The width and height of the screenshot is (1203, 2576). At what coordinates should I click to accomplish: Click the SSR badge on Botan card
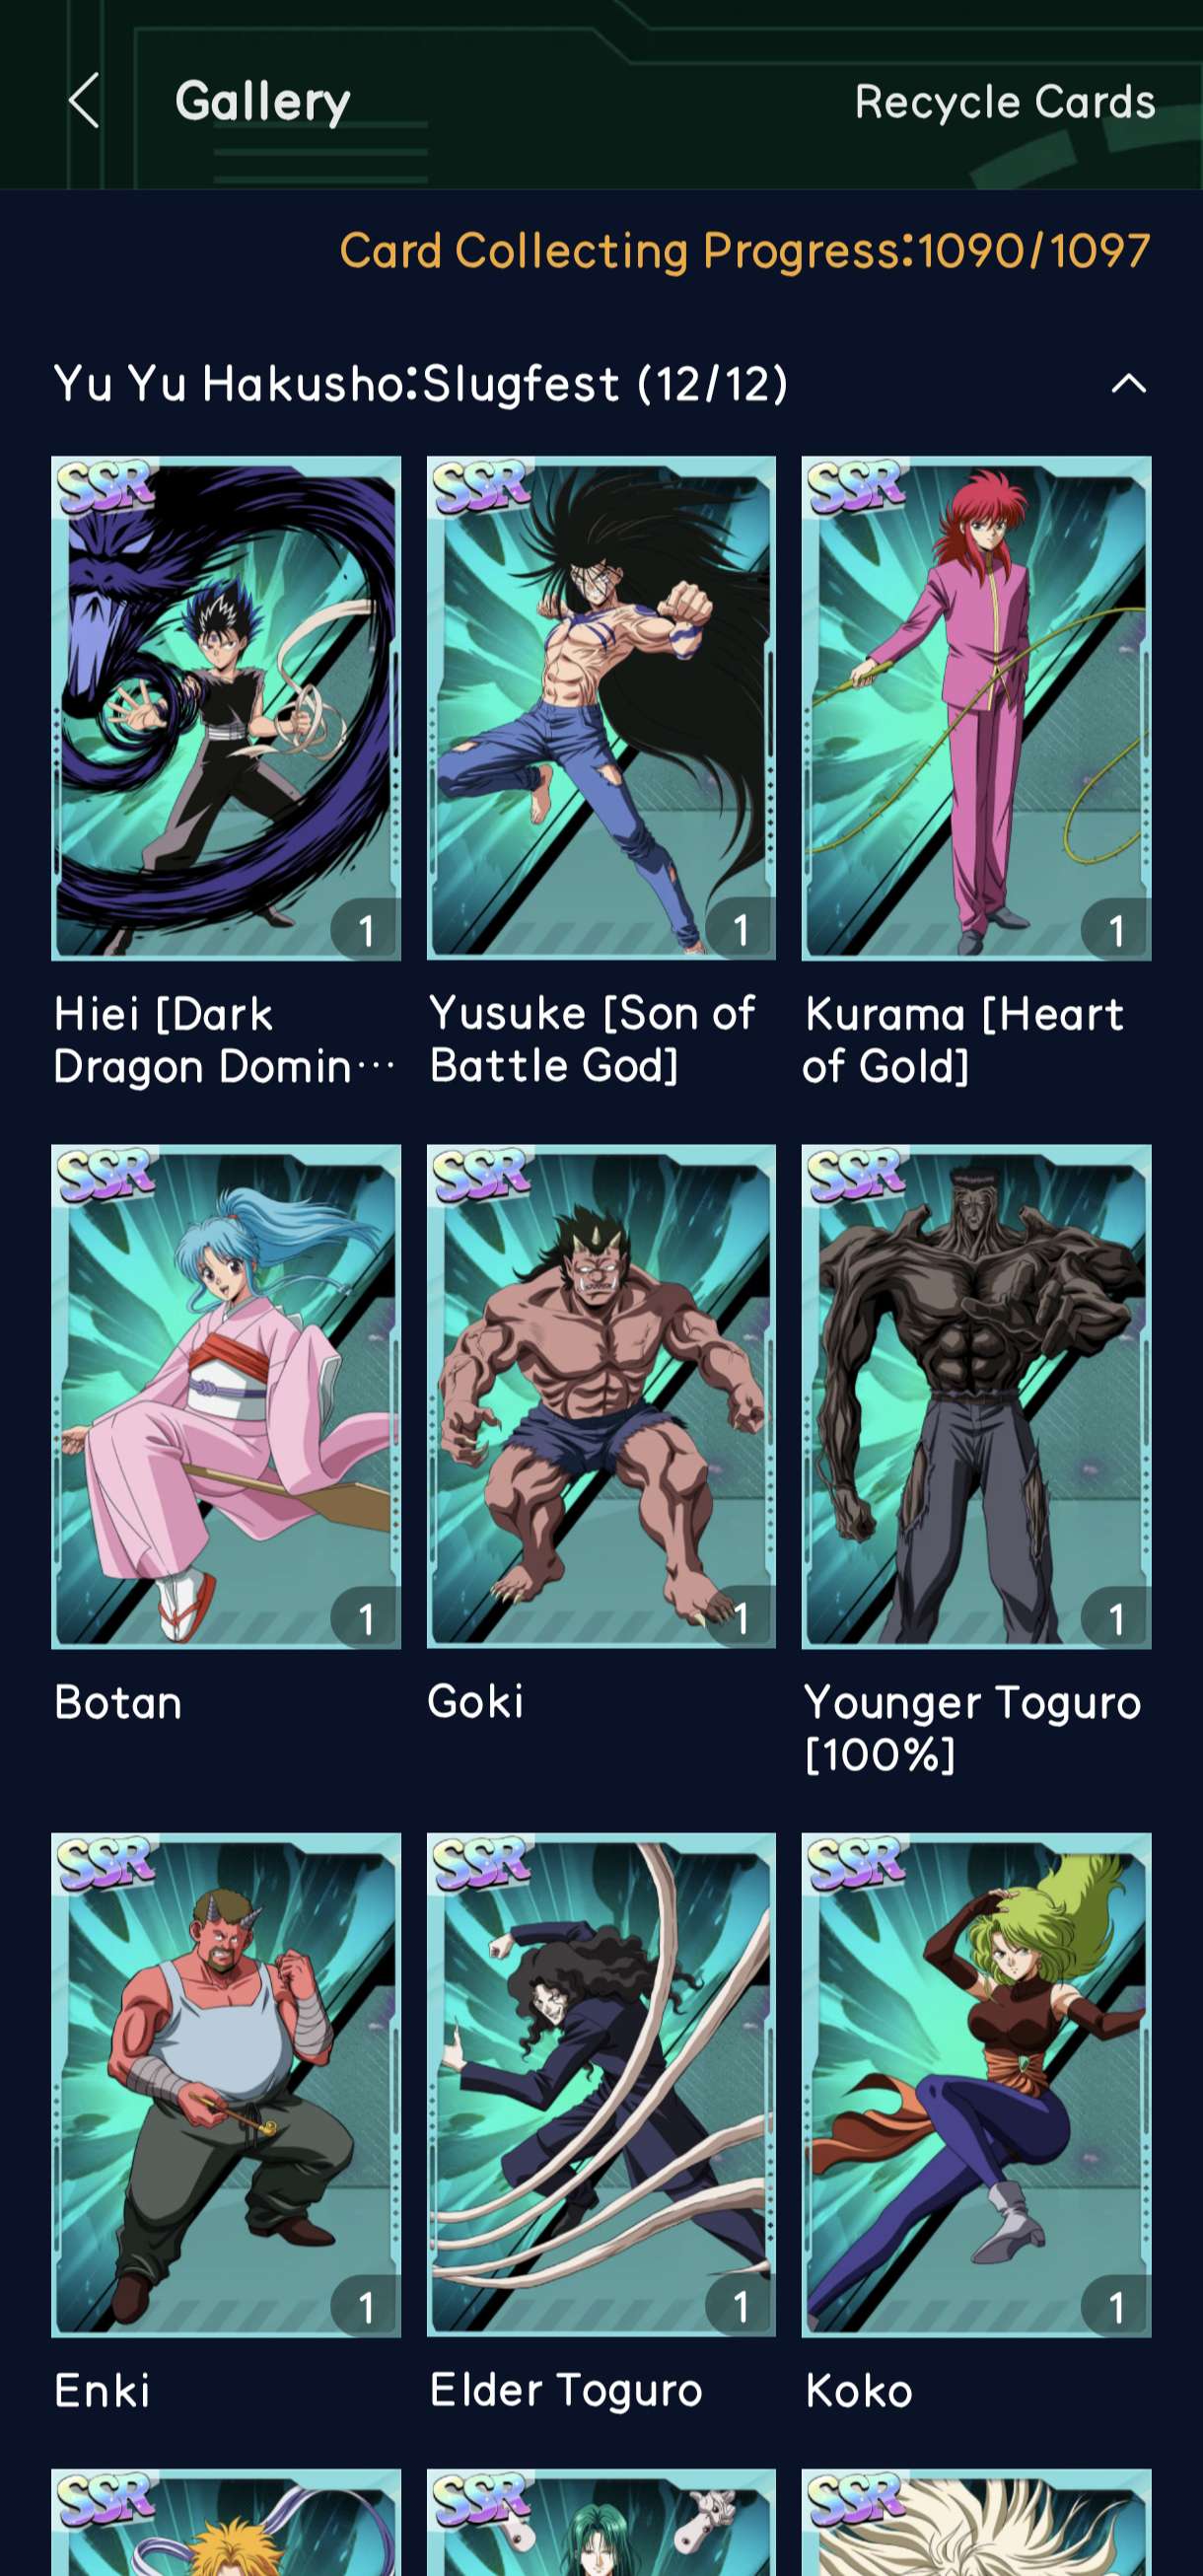106,1174
